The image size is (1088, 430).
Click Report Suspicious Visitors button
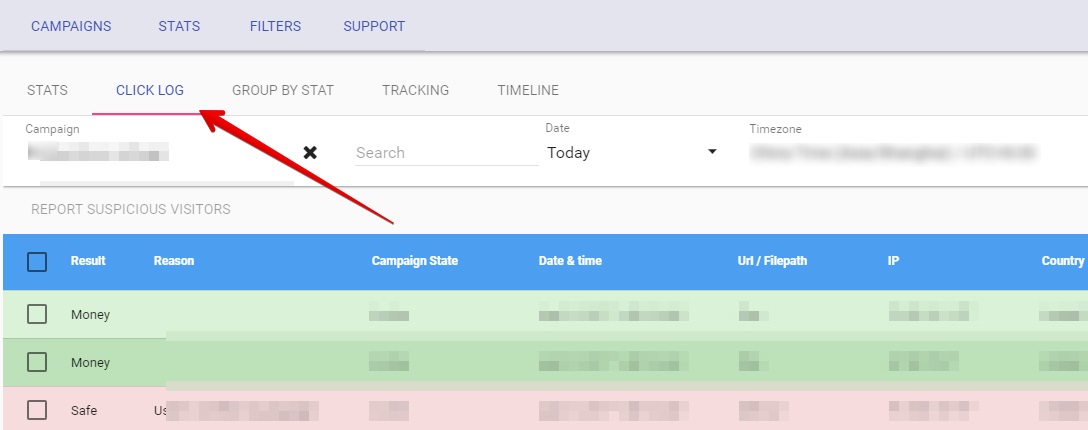coord(131,210)
